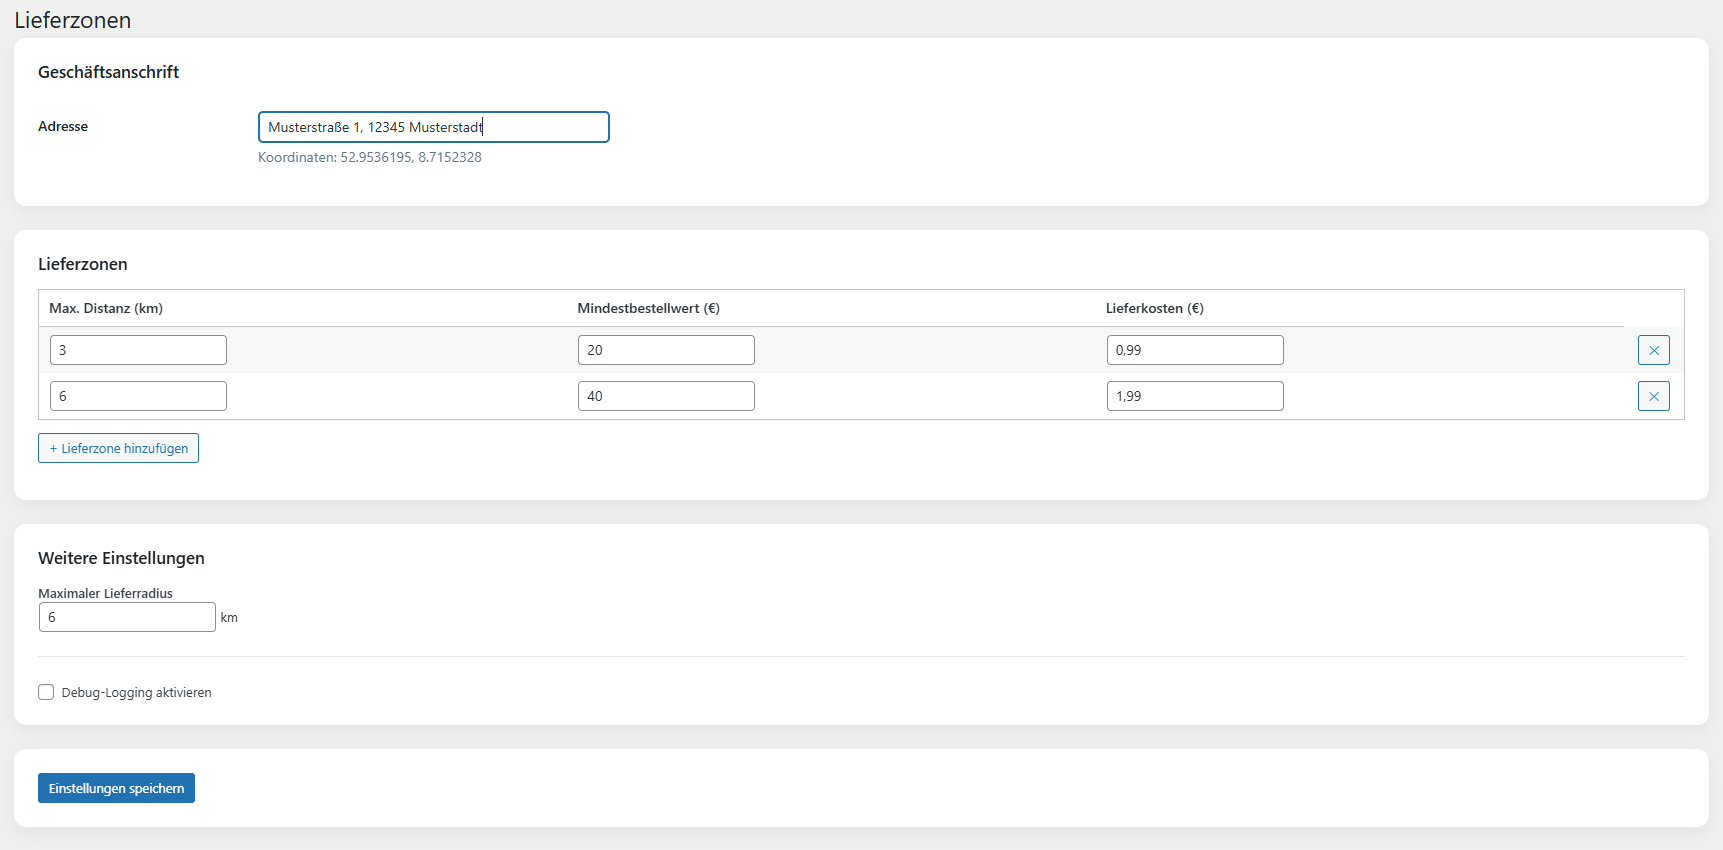
Task: Select the Lieferkosten field showing 1,99
Action: pyautogui.click(x=1194, y=396)
